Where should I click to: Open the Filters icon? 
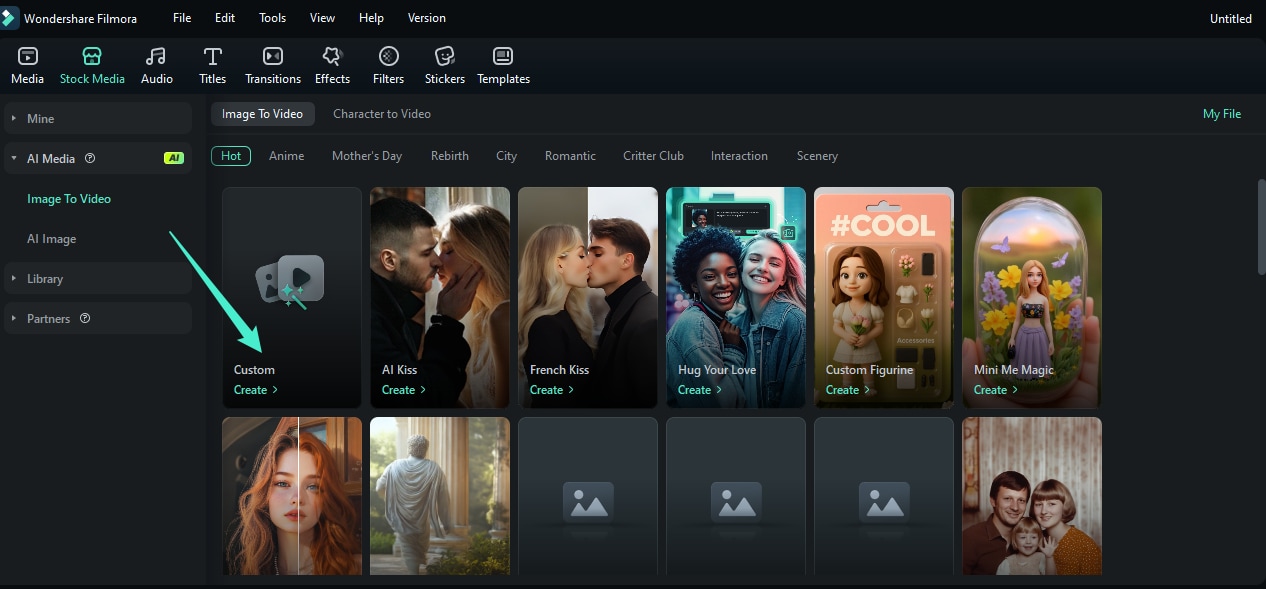pos(389,57)
